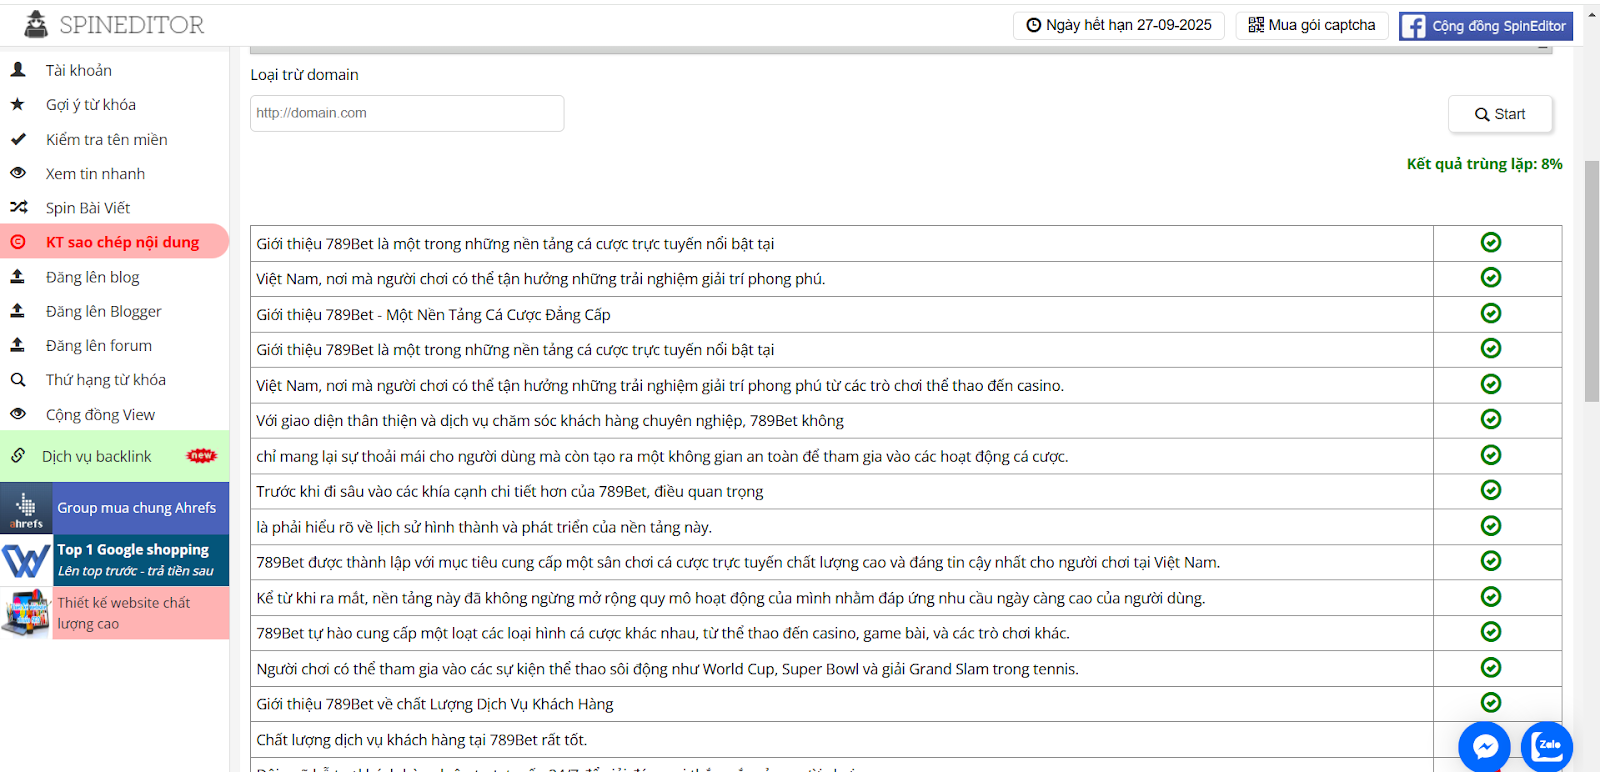Click check icon for '789Bet được thành lập' row
The image size is (1600, 772).
click(x=1491, y=561)
